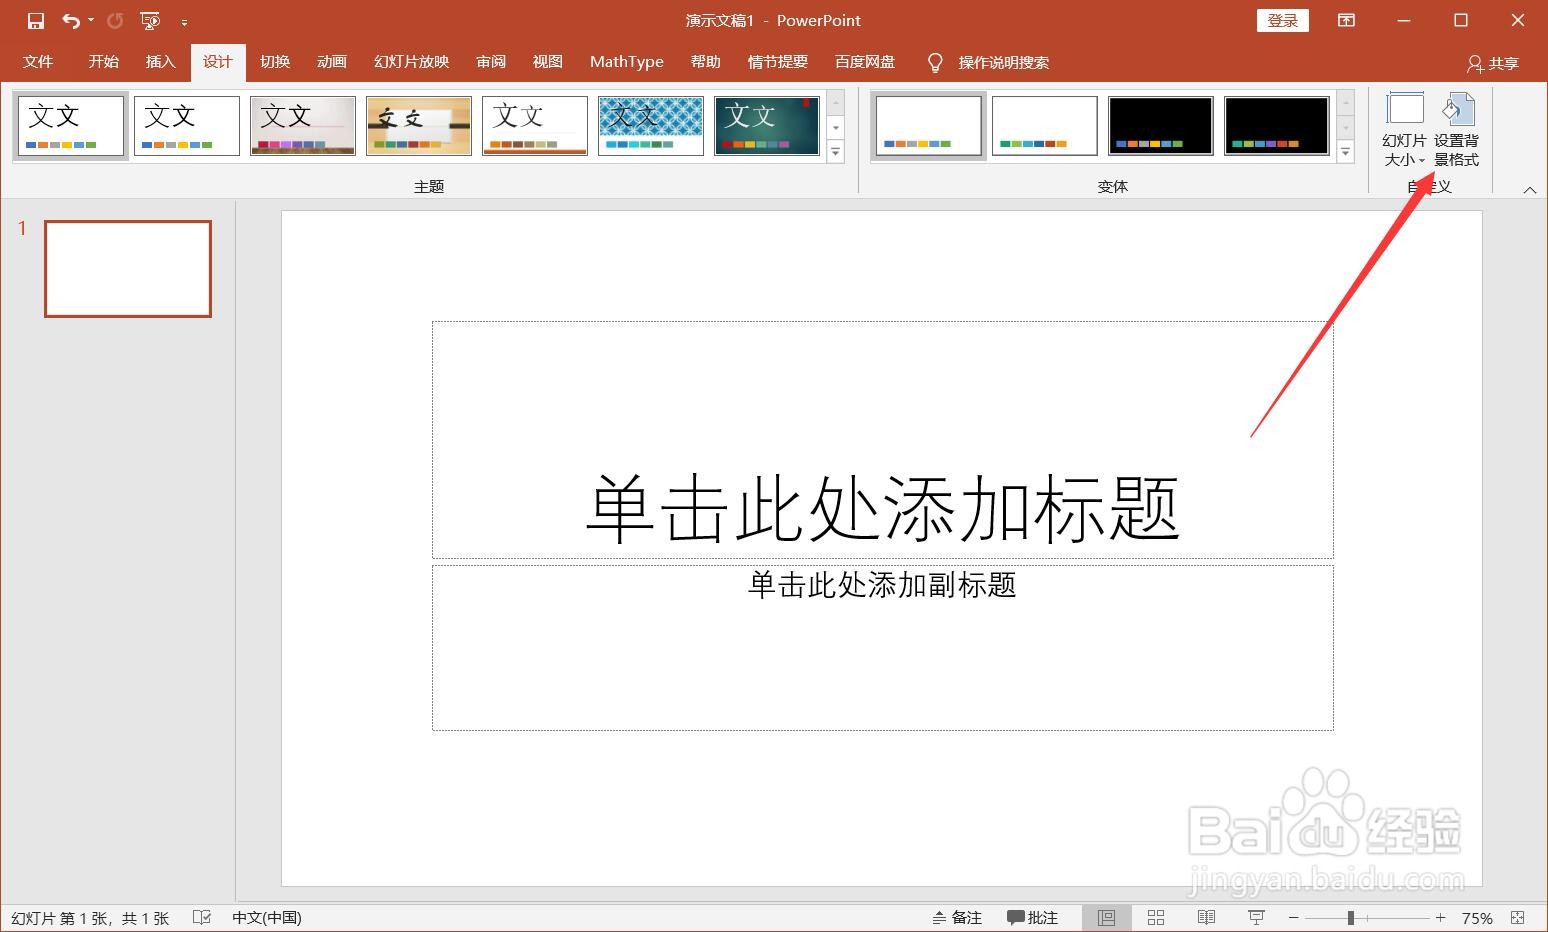Open the MathType ribbon tab
Screen dimensions: 1548x932
tap(626, 61)
